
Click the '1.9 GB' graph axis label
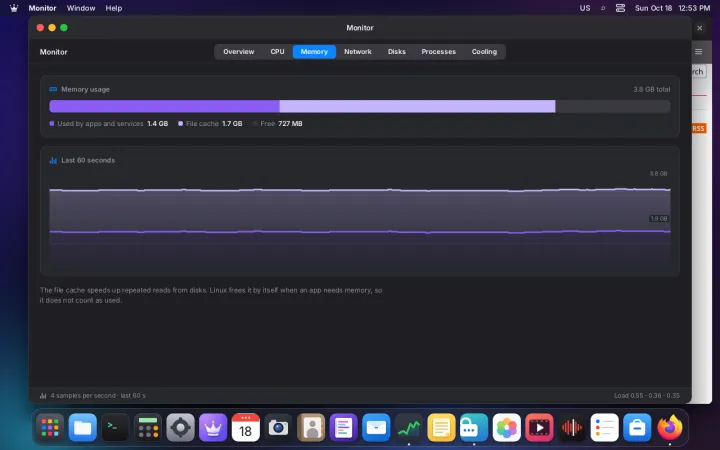tap(658, 219)
